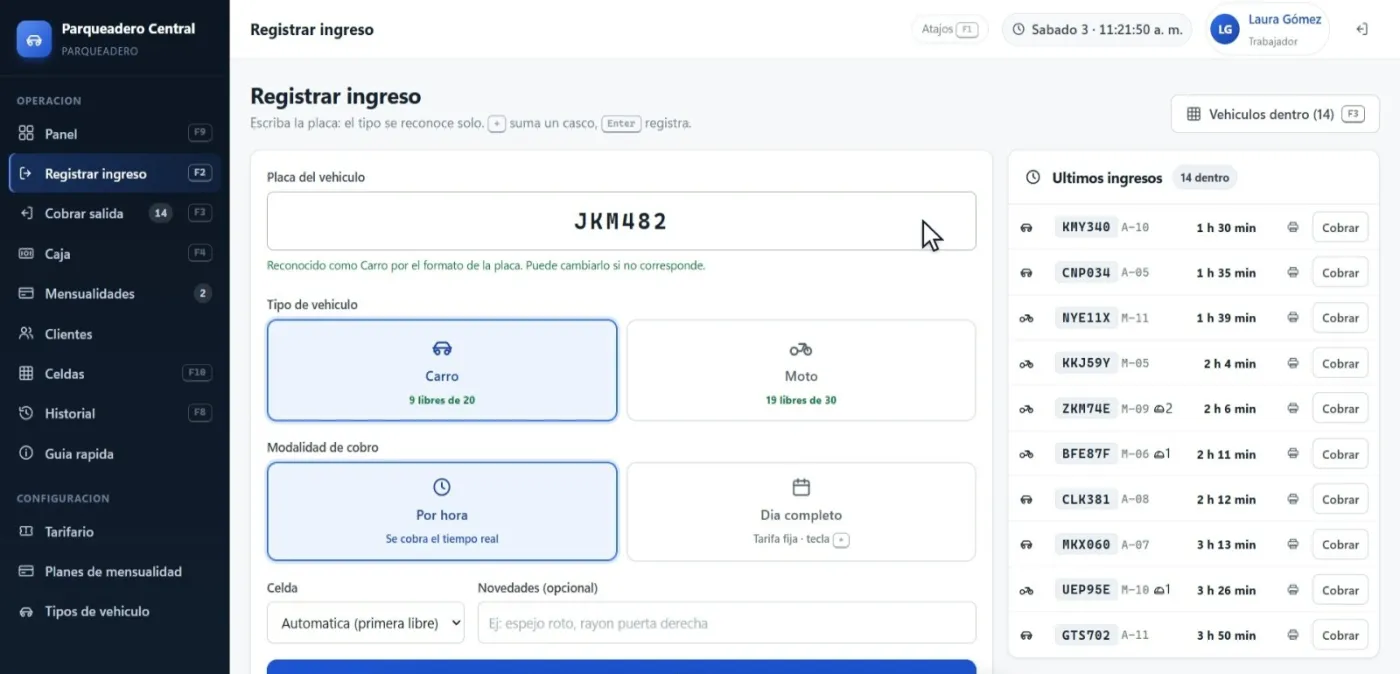Click the plate text MKX060

[x=1085, y=544]
